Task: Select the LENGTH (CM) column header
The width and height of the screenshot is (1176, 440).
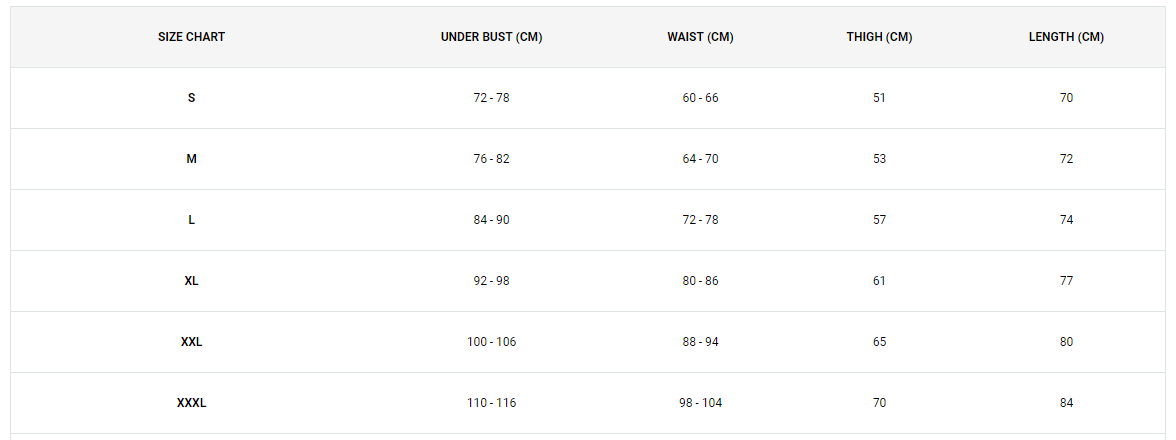Action: coord(1066,37)
